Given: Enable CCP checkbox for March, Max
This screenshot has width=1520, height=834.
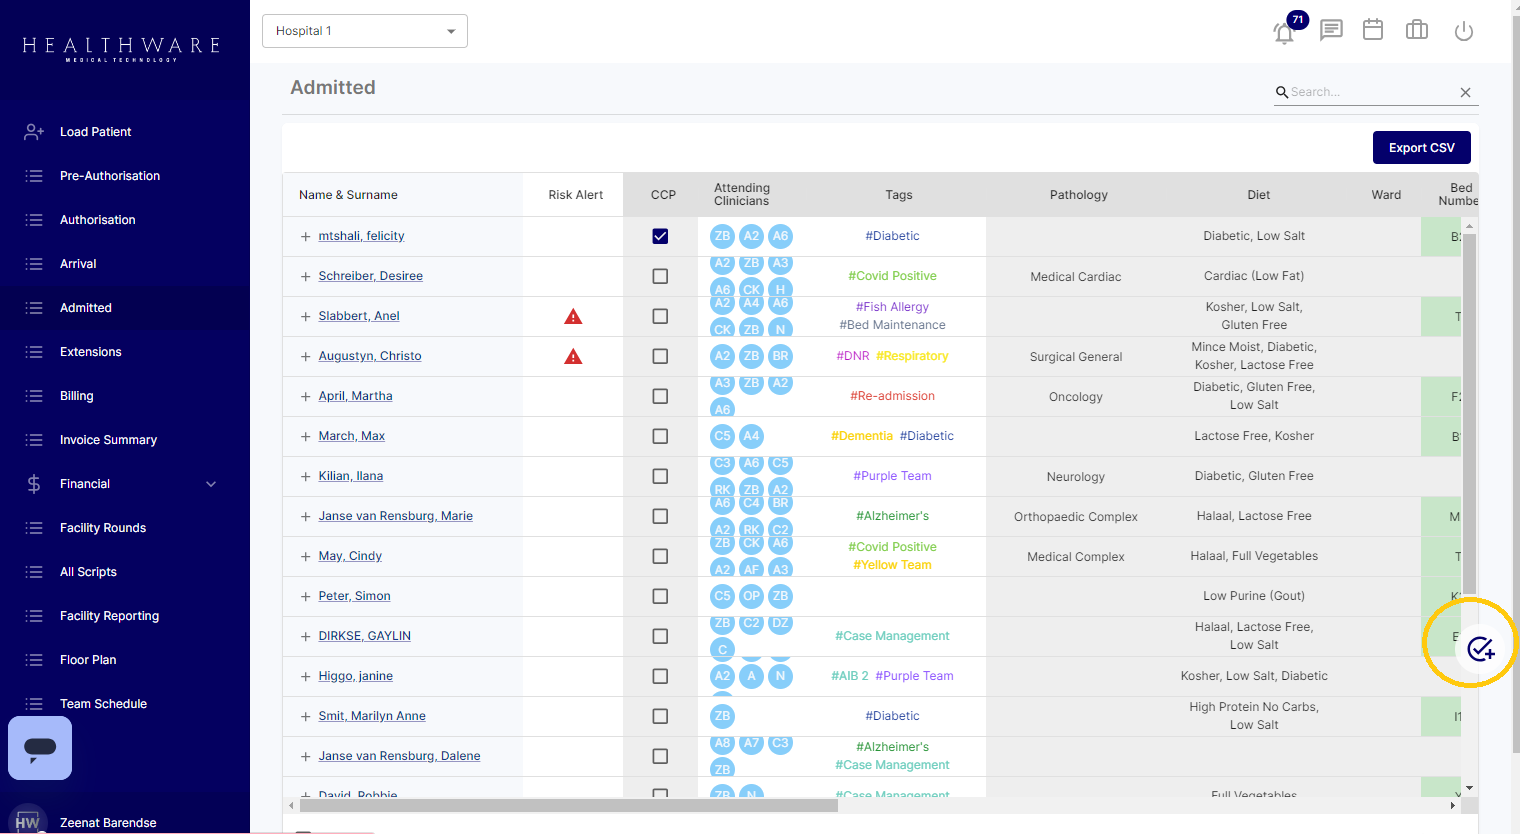Looking at the screenshot, I should tap(660, 436).
